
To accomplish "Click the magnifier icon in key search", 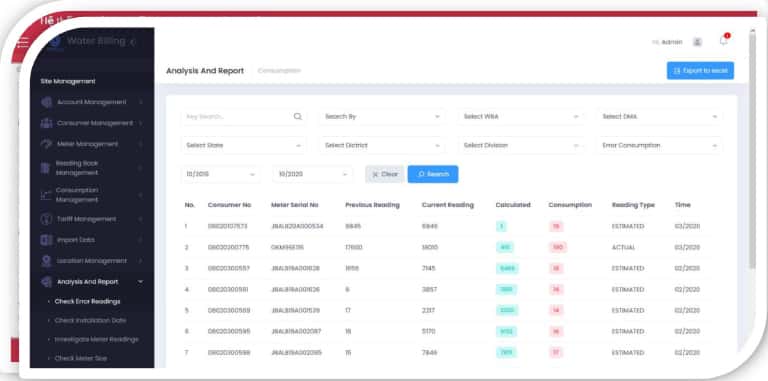I will click(x=298, y=117).
